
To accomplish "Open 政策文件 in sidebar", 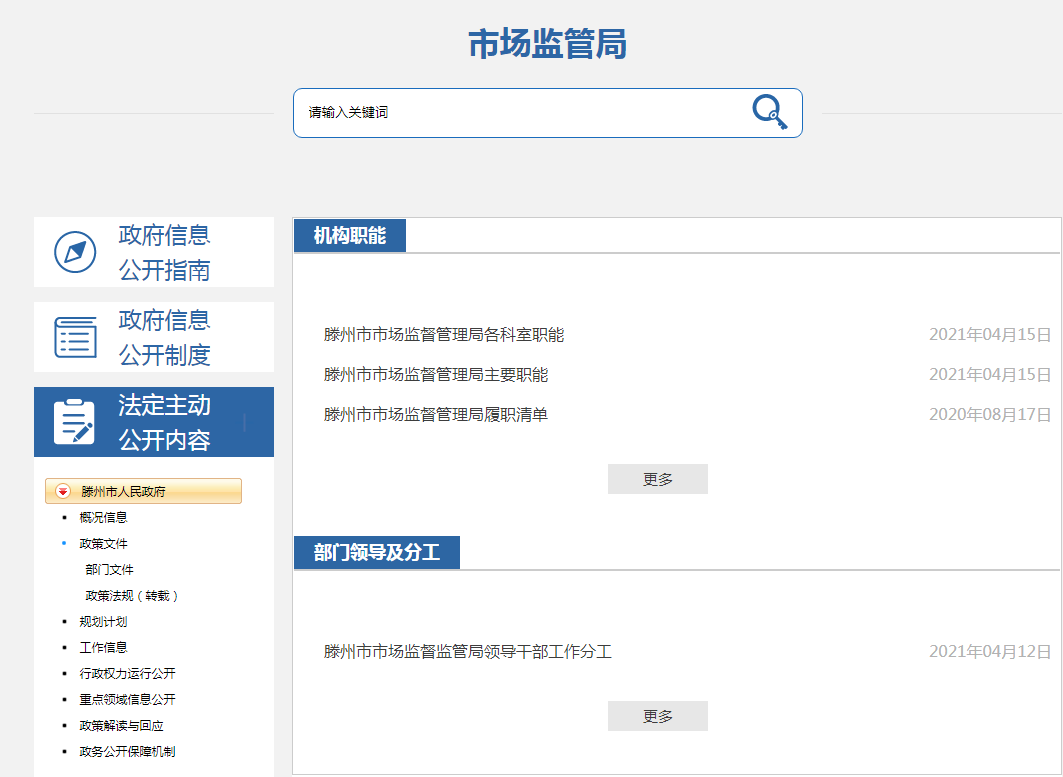I will click(103, 544).
